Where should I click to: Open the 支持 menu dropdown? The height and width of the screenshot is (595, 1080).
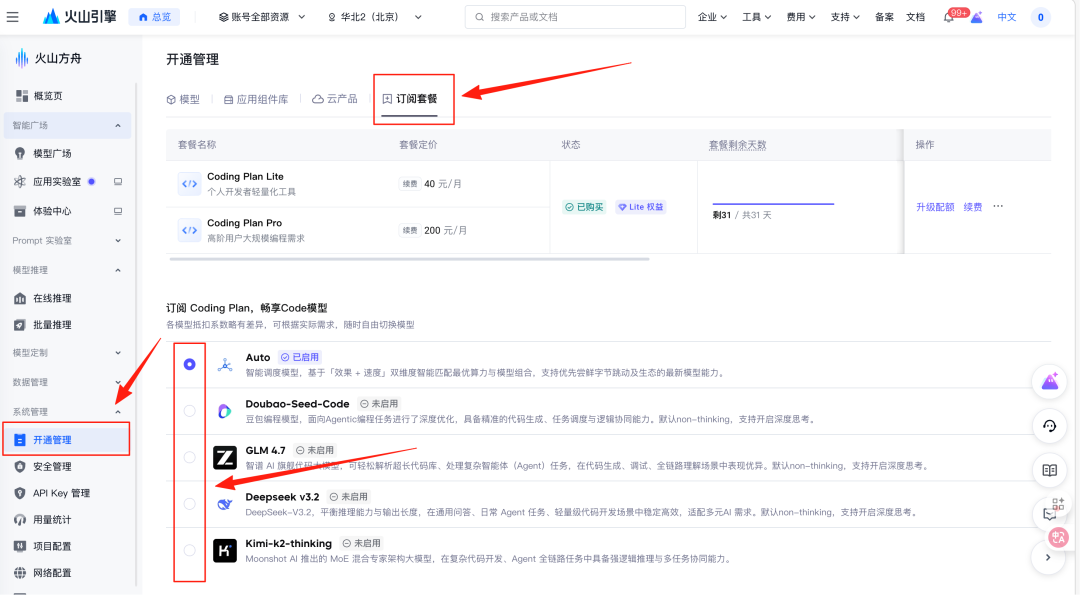[844, 17]
